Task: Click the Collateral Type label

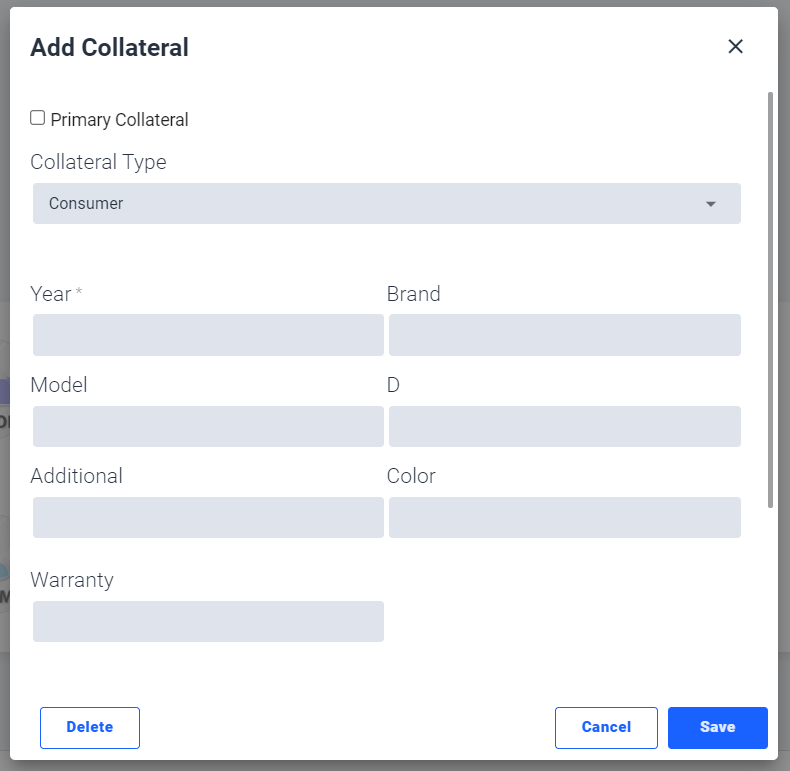Action: click(98, 162)
